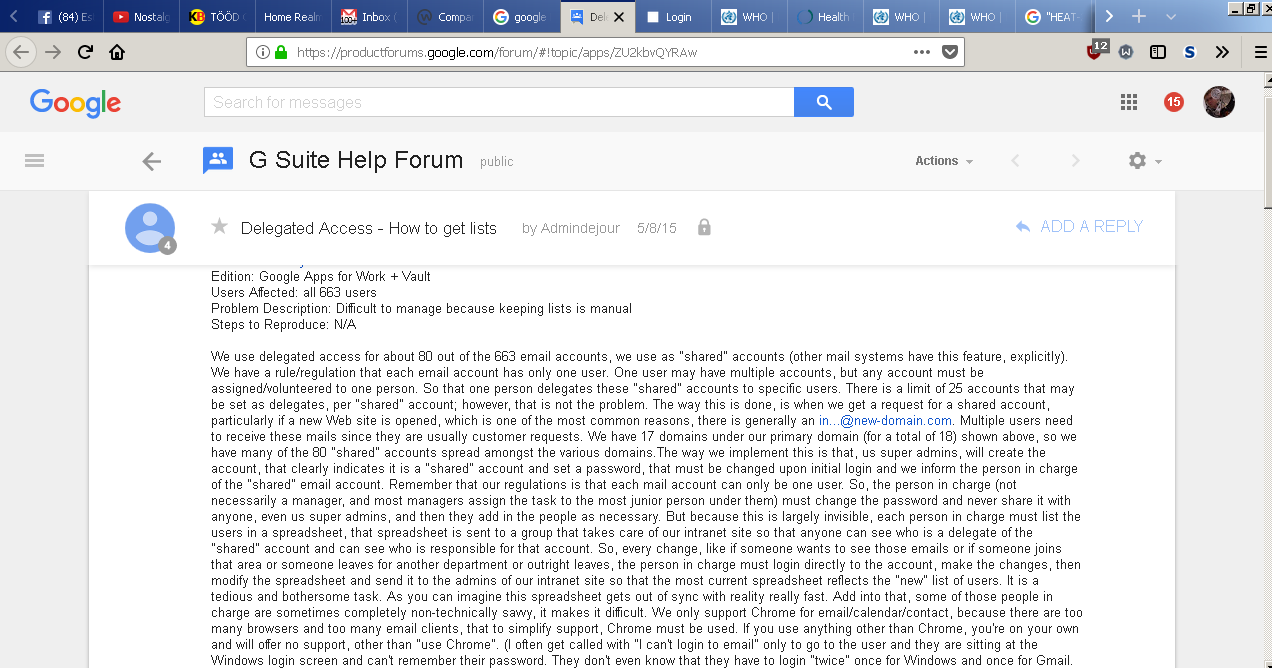Click the public label next to forum title
1272x668 pixels.
[x=497, y=162]
